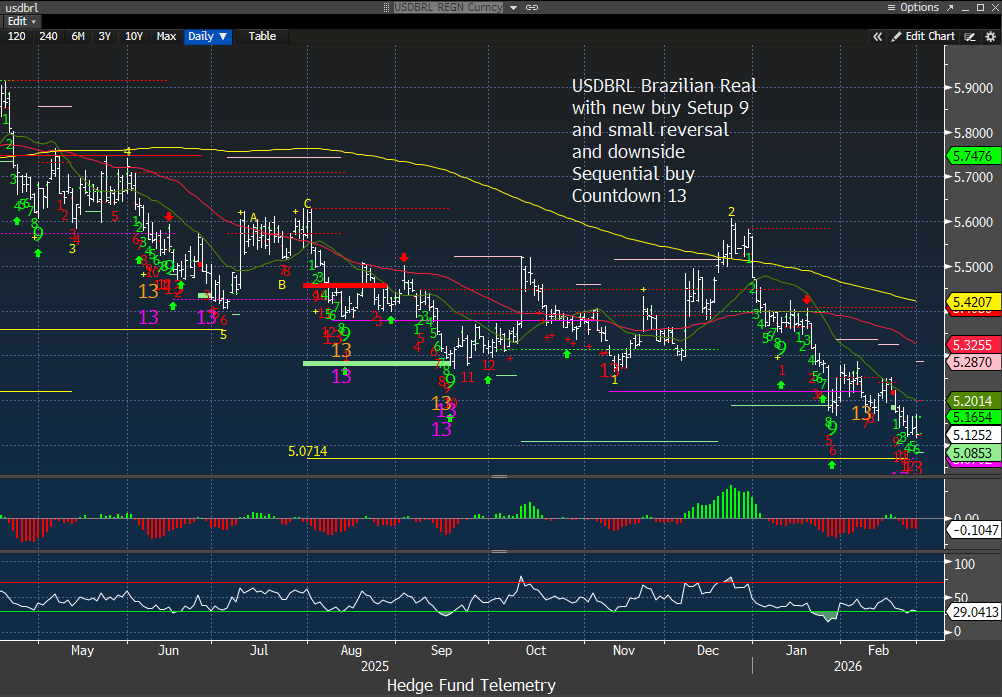Open the Edit dropdown menu
The image size is (1002, 697).
pos(22,21)
